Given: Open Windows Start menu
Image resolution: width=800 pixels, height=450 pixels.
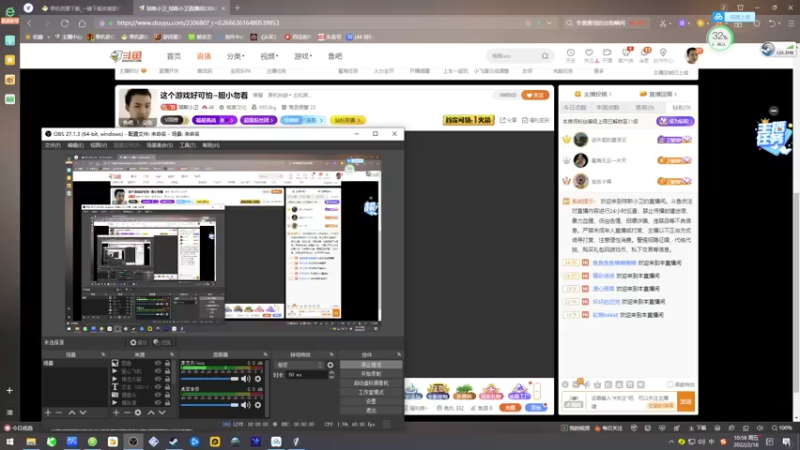Looking at the screenshot, I should click(10, 441).
